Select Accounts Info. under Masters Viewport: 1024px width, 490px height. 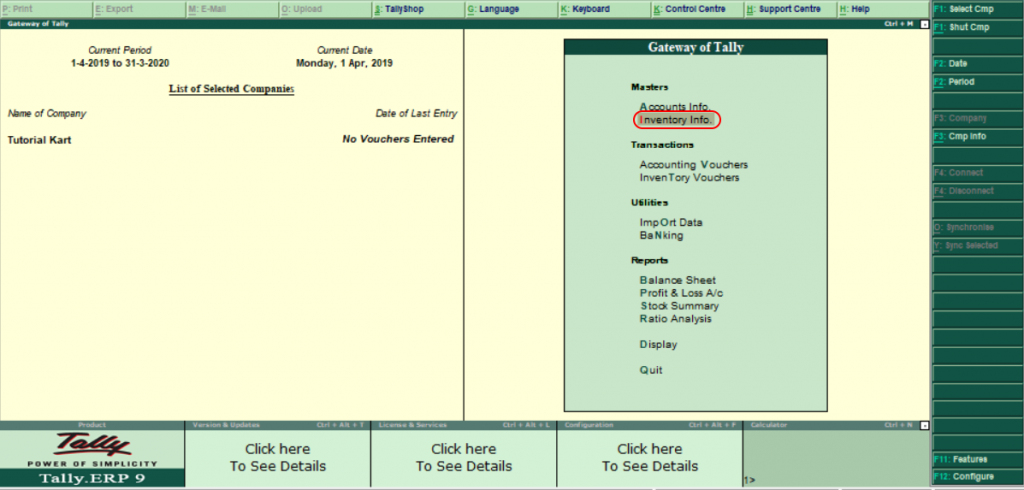(x=675, y=106)
